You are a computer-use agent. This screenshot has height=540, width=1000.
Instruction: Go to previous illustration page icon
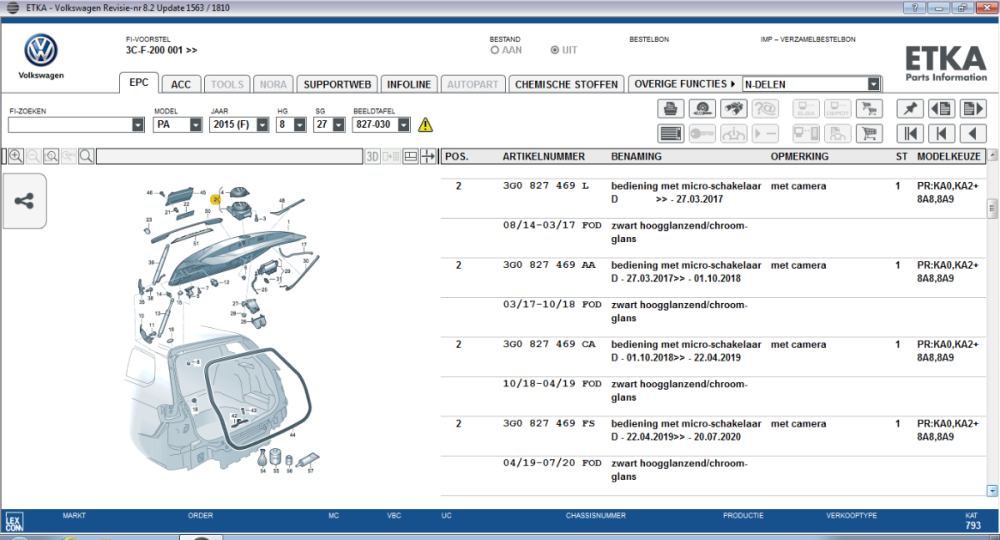pos(941,108)
